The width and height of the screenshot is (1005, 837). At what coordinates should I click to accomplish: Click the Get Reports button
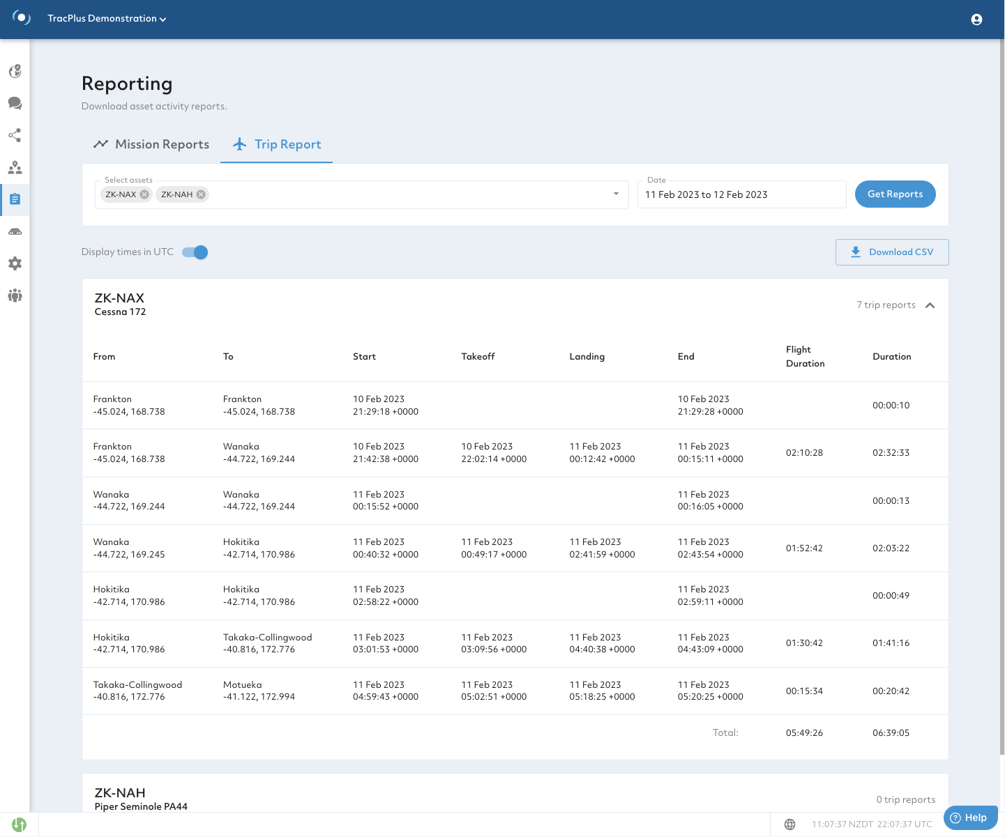pyautogui.click(x=894, y=194)
